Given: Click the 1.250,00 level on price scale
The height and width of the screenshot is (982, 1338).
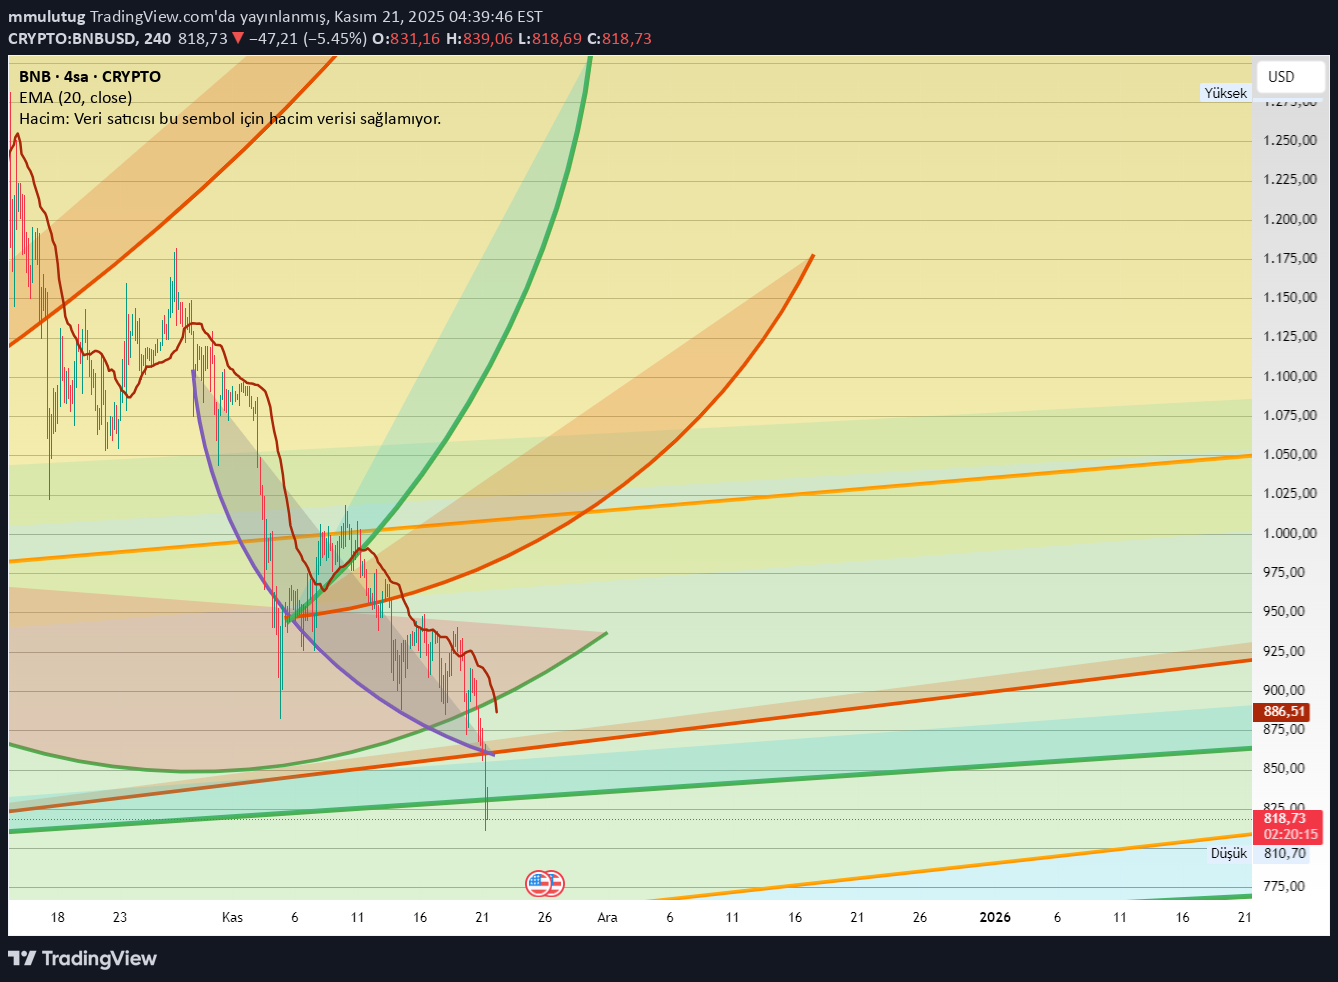Looking at the screenshot, I should [x=1289, y=140].
